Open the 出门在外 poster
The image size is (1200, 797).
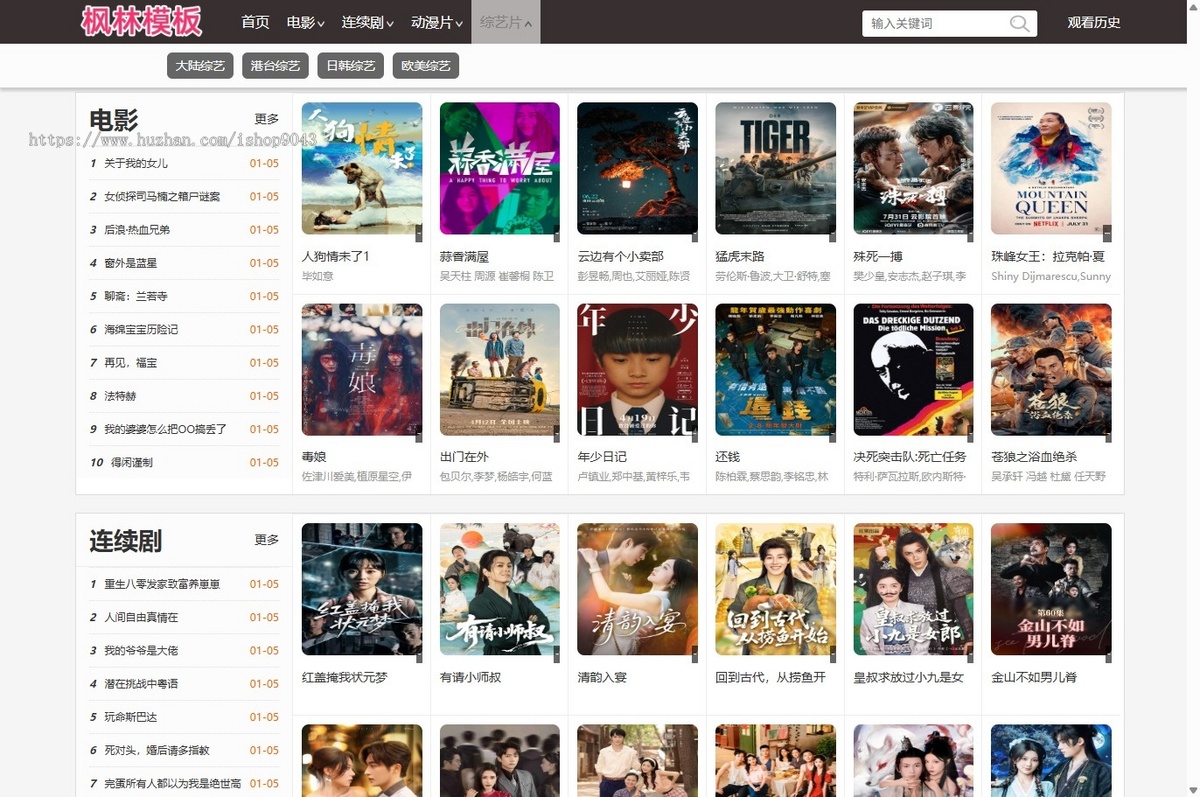coord(500,370)
